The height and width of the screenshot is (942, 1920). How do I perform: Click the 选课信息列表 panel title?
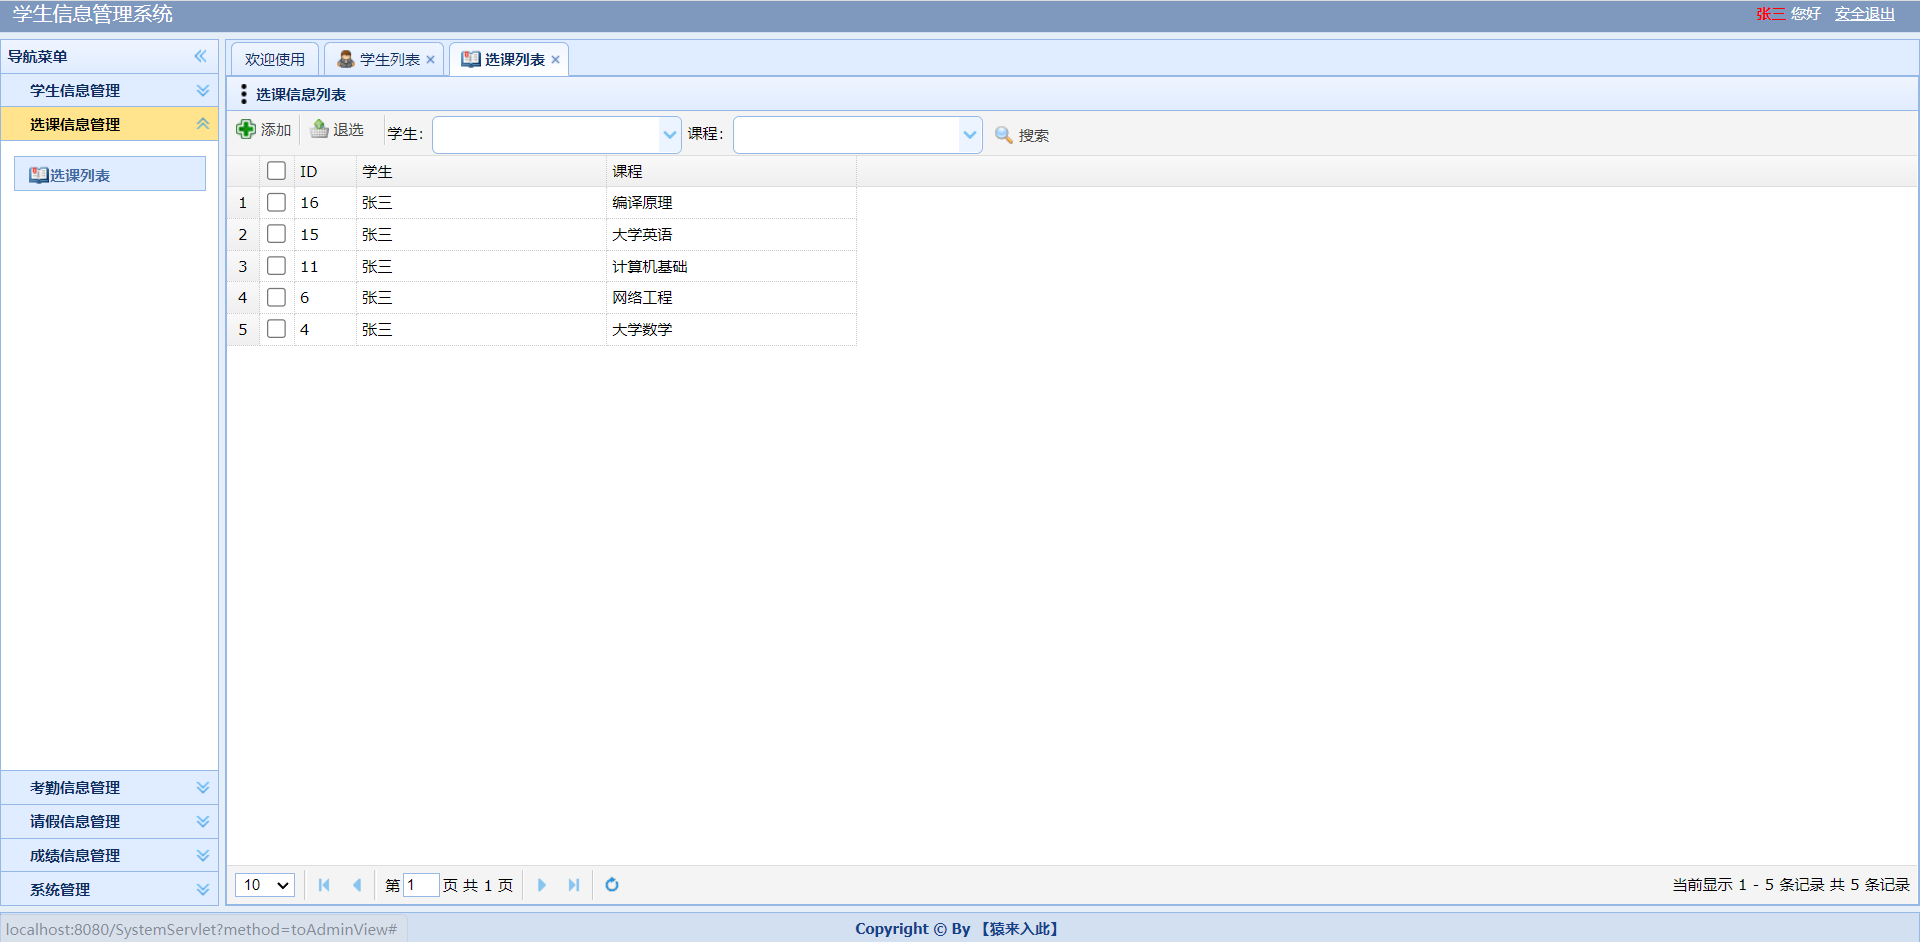click(301, 94)
